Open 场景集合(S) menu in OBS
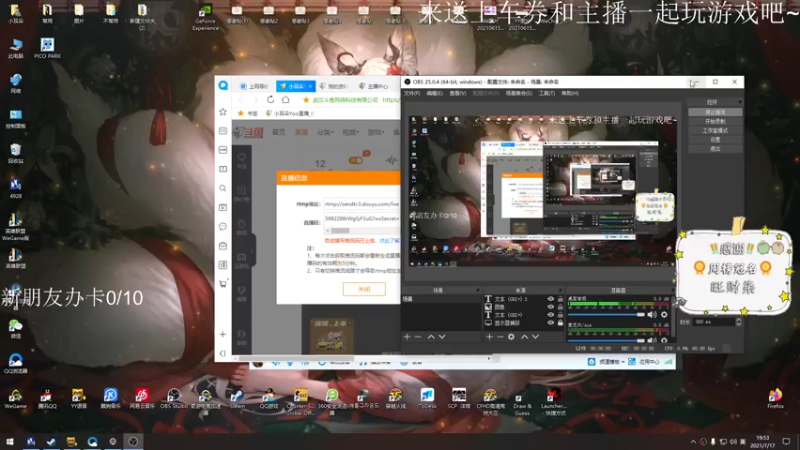This screenshot has height=450, width=800. [518, 93]
